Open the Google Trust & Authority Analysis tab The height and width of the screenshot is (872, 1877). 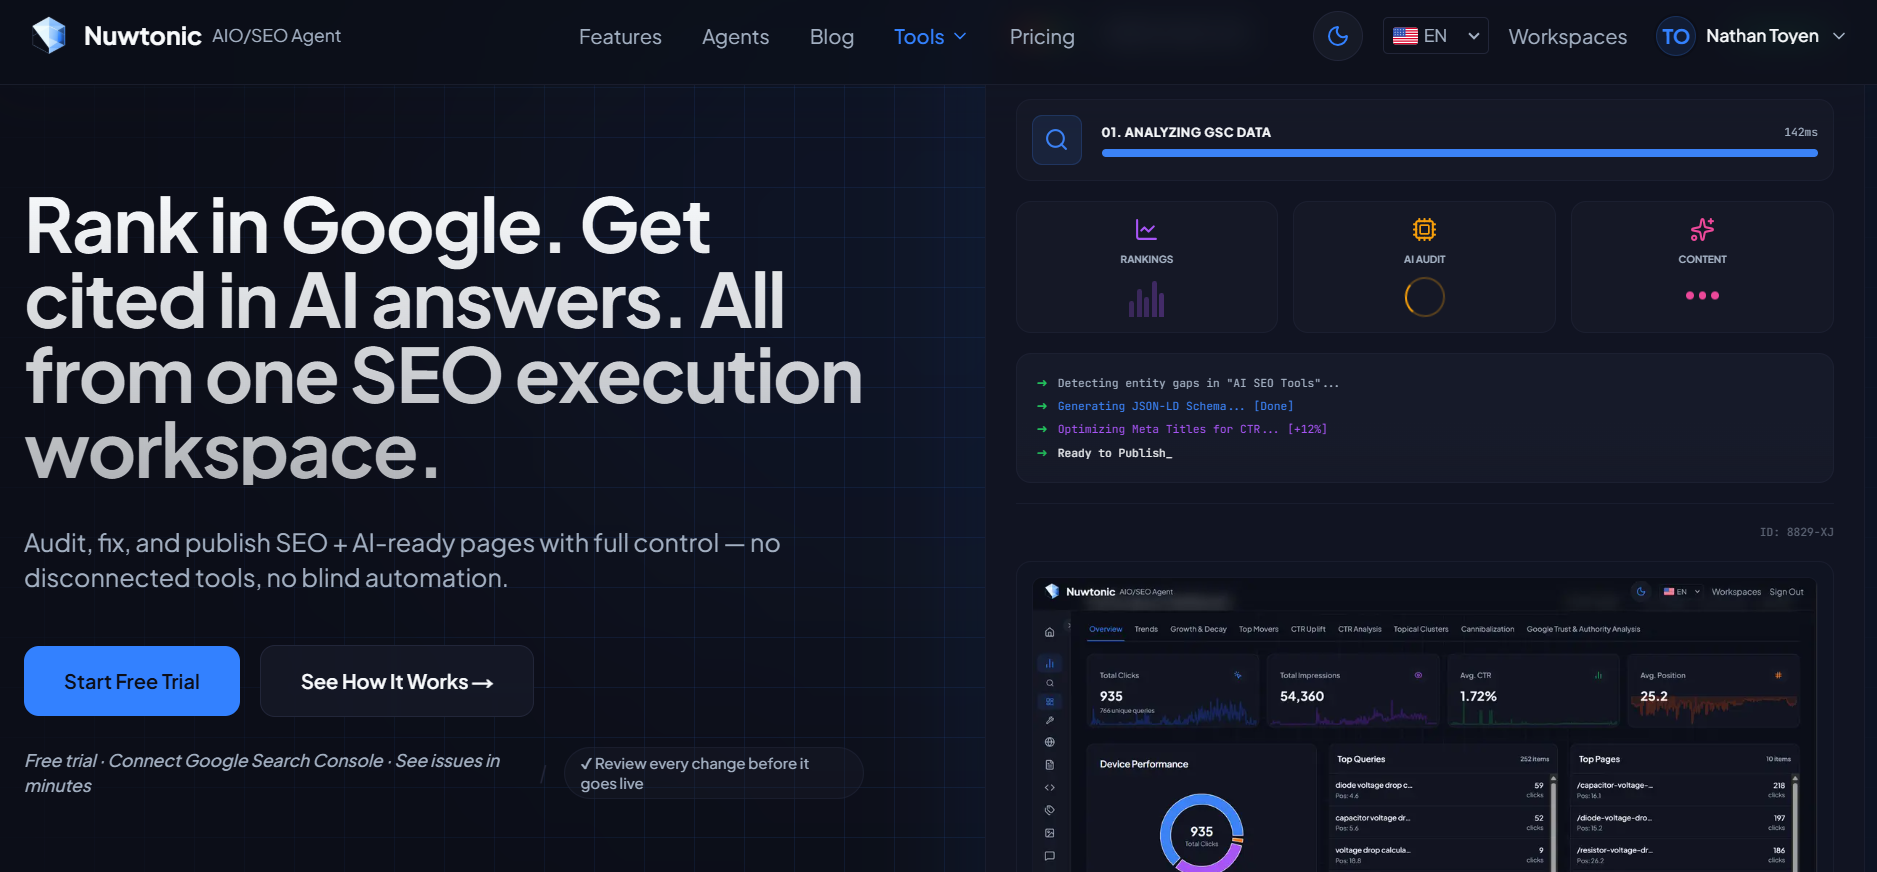(1583, 629)
